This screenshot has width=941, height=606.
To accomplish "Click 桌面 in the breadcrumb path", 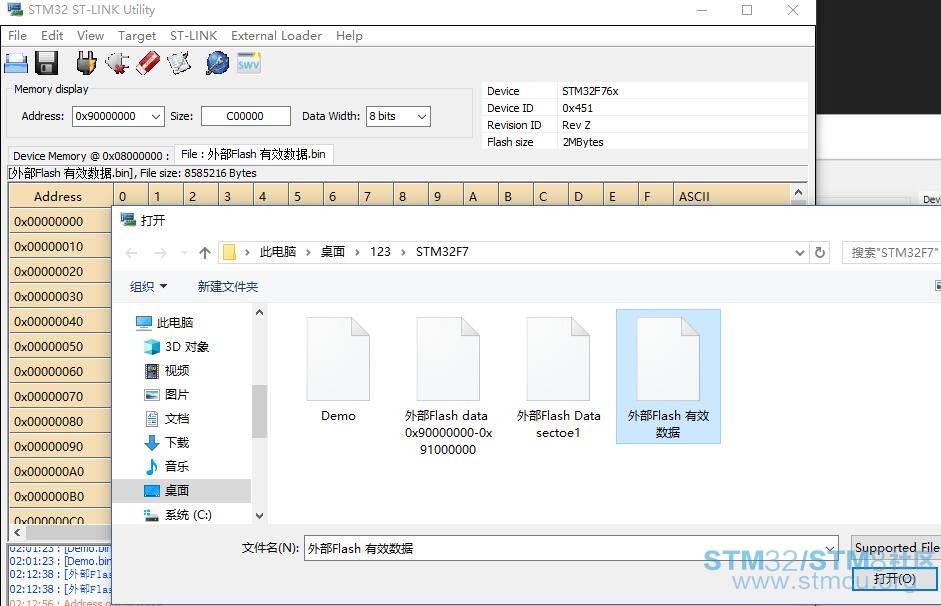I will pos(332,252).
